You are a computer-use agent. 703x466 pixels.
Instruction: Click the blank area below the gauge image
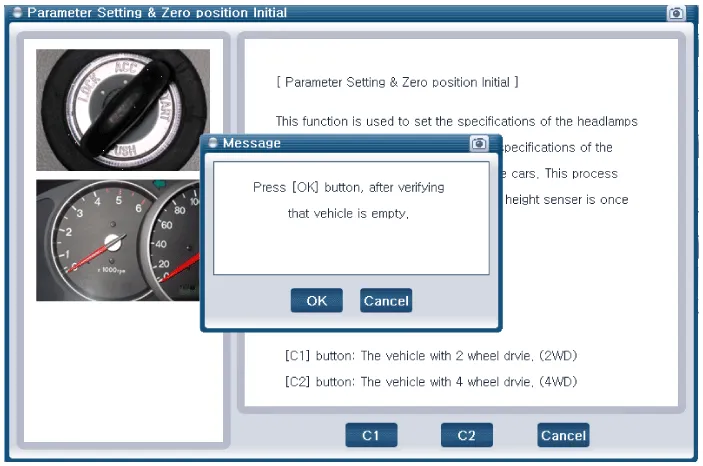[123, 370]
